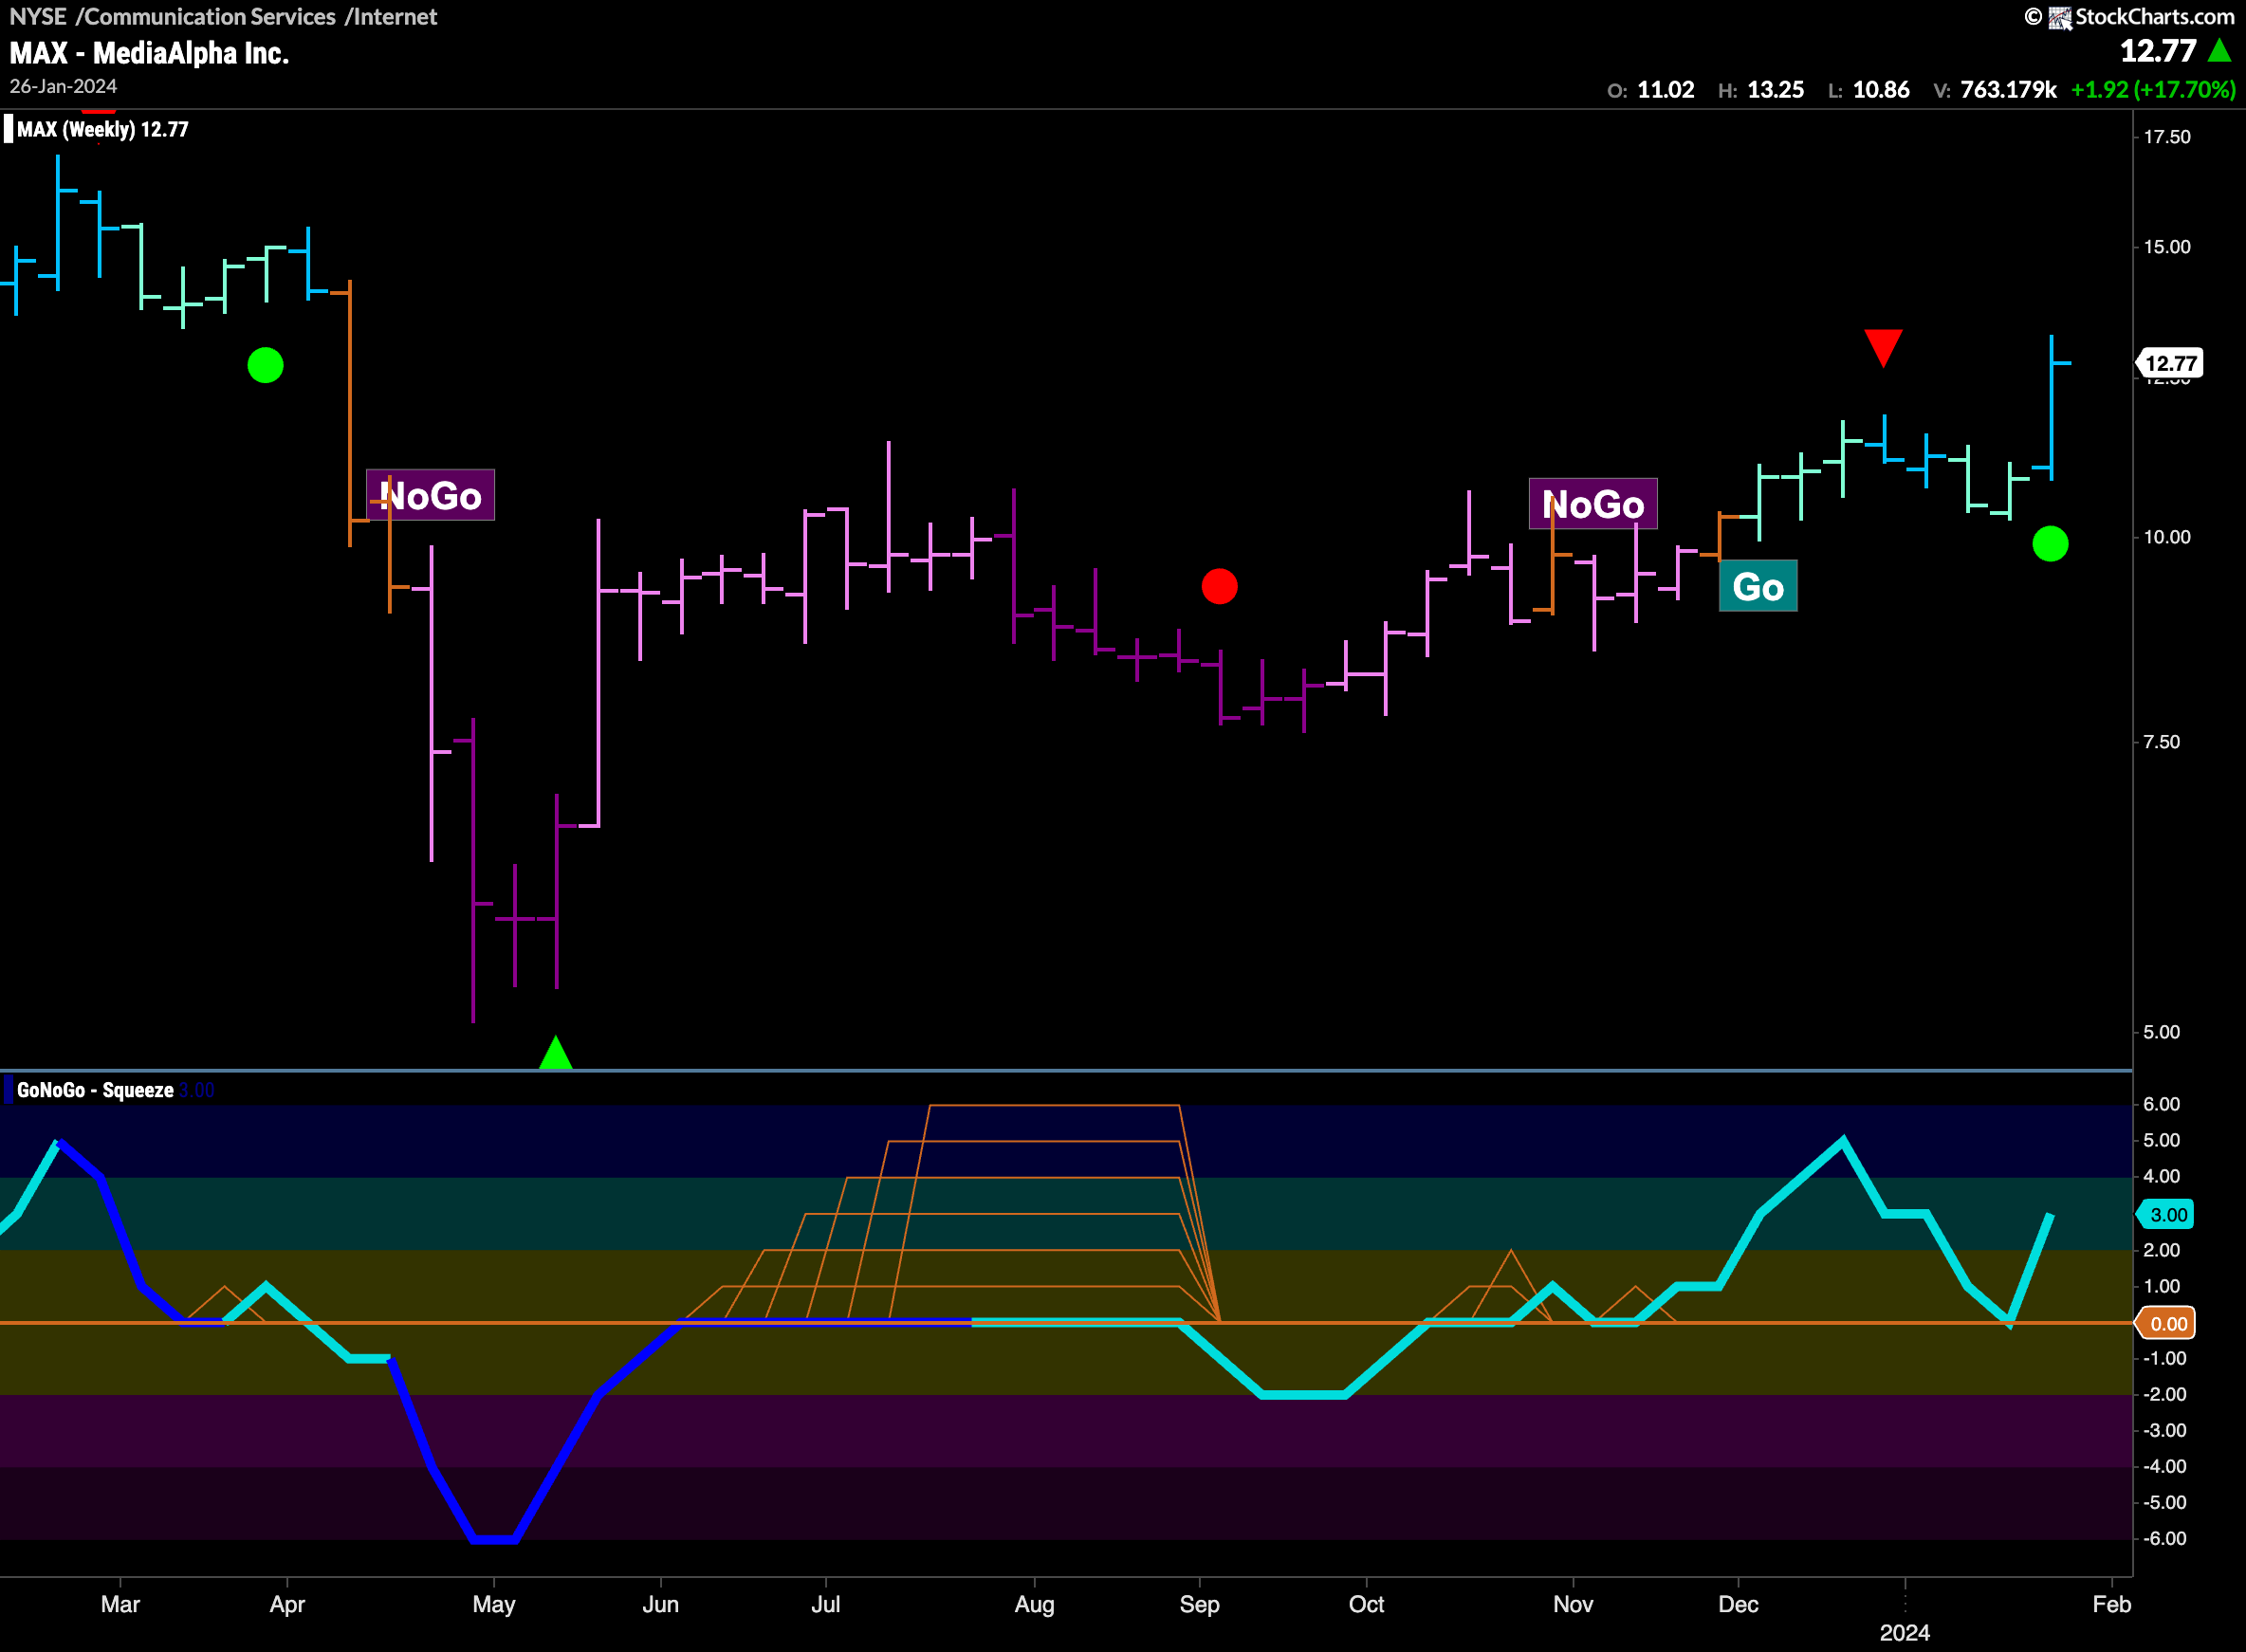Image resolution: width=2246 pixels, height=1652 pixels.
Task: Click the 10.00 price axis label
Action: (x=2166, y=537)
